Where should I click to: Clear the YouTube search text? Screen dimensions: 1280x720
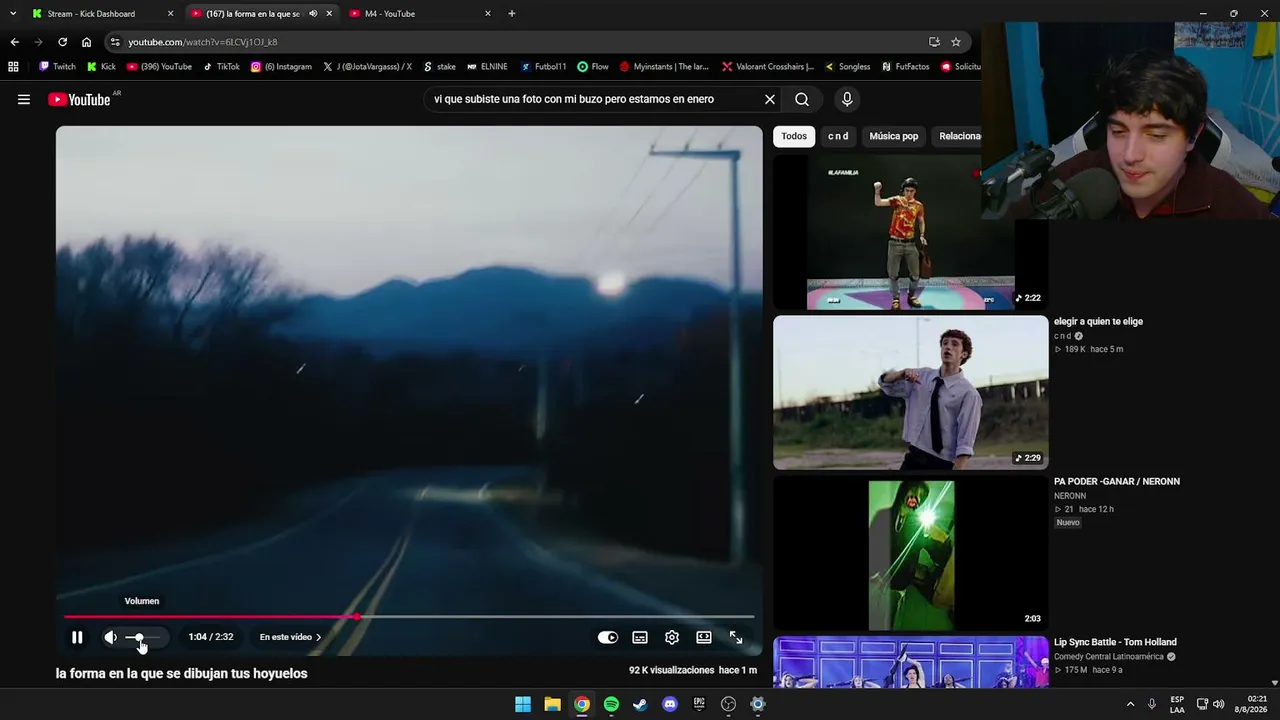coord(770,99)
